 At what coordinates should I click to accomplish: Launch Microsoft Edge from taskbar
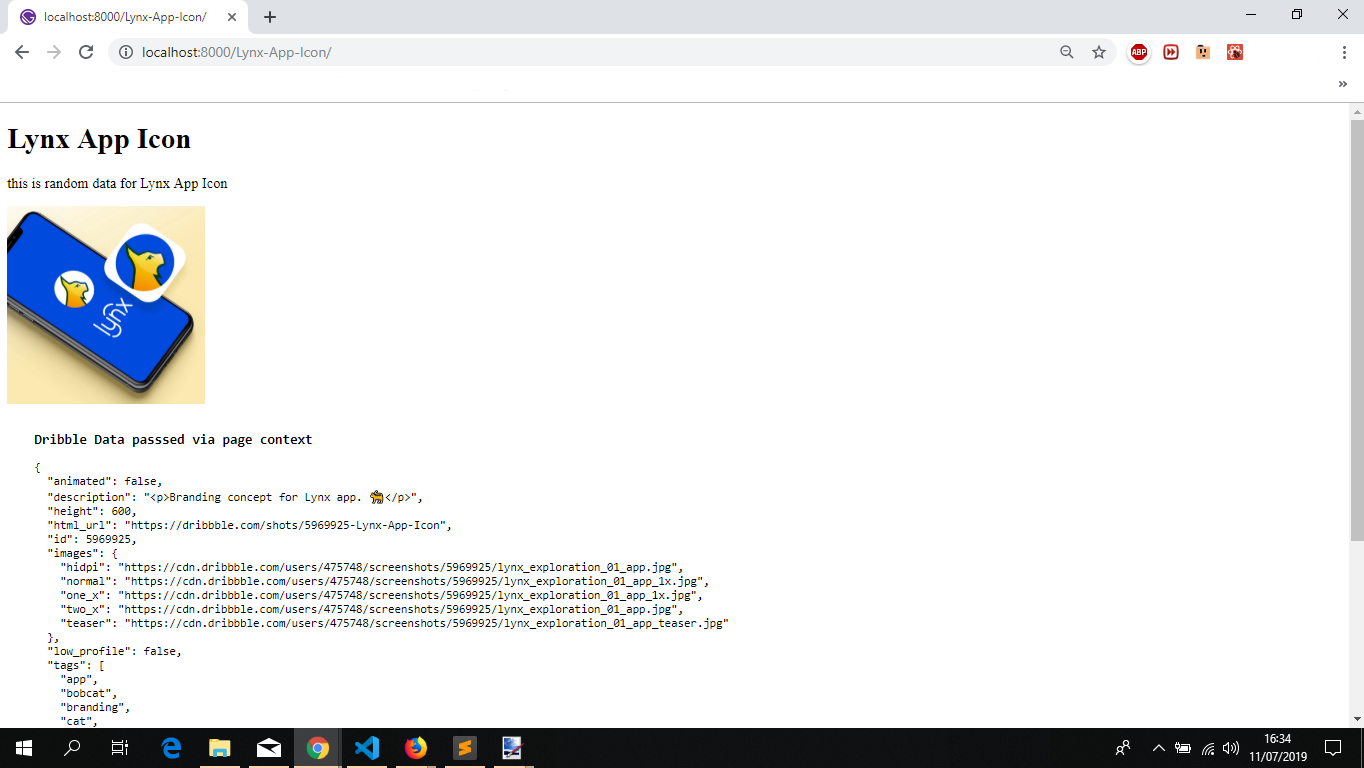coord(171,748)
